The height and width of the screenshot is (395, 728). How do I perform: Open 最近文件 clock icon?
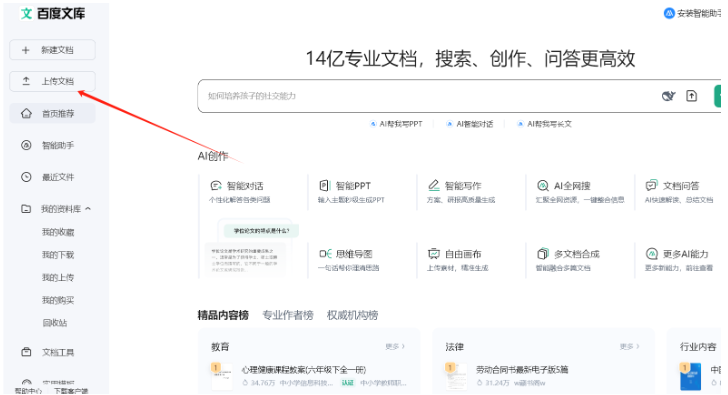(x=26, y=177)
